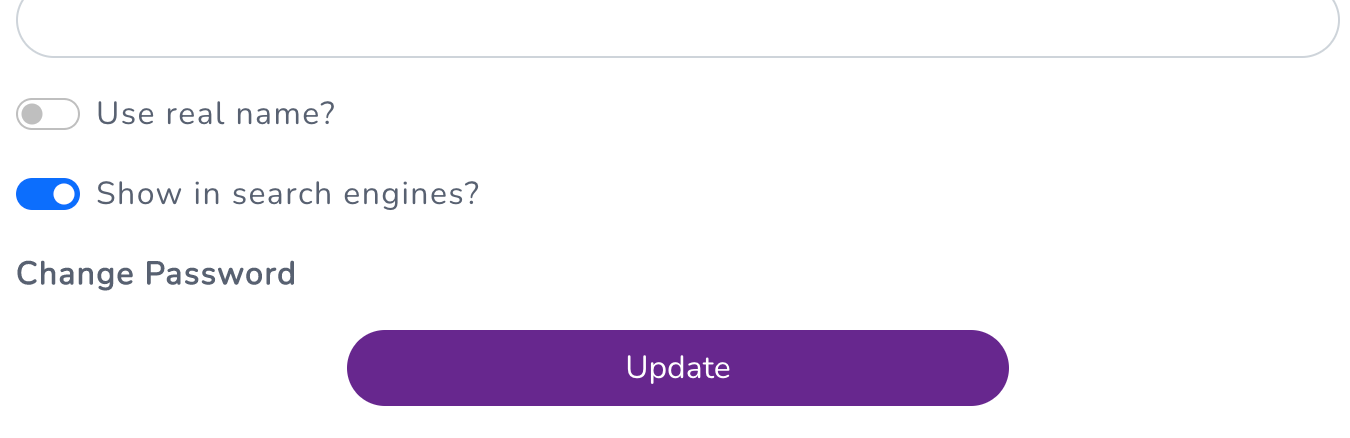Turn off search engine visibility switch
1350x438 pixels.
point(47,194)
